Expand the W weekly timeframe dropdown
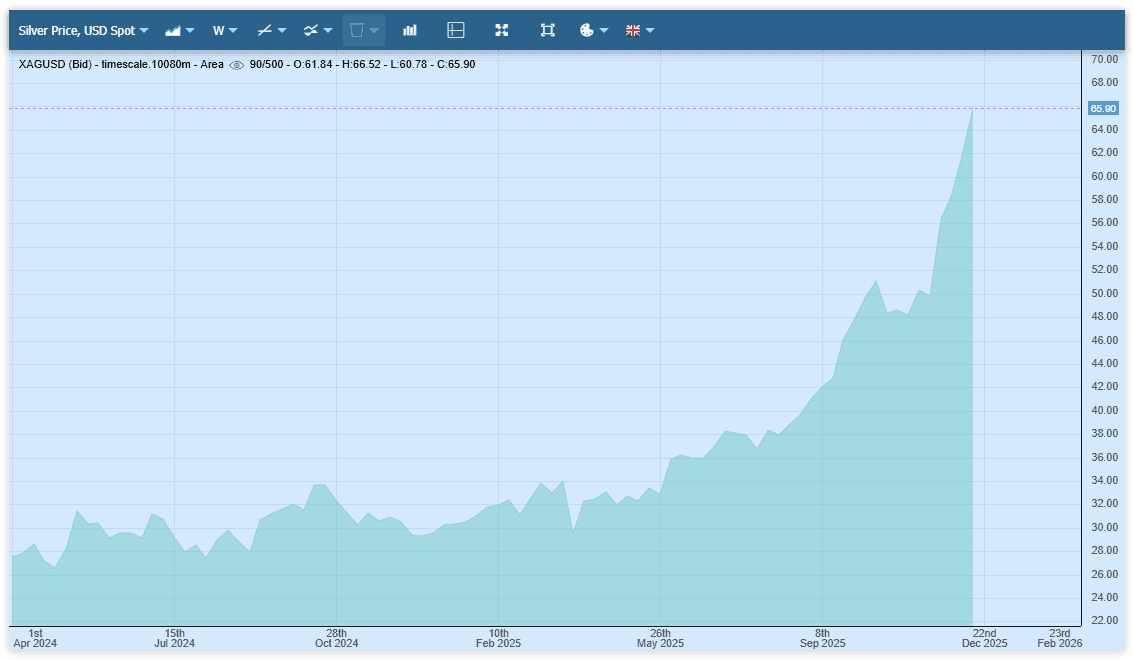Viewport: 1133px width, 660px height. (225, 31)
